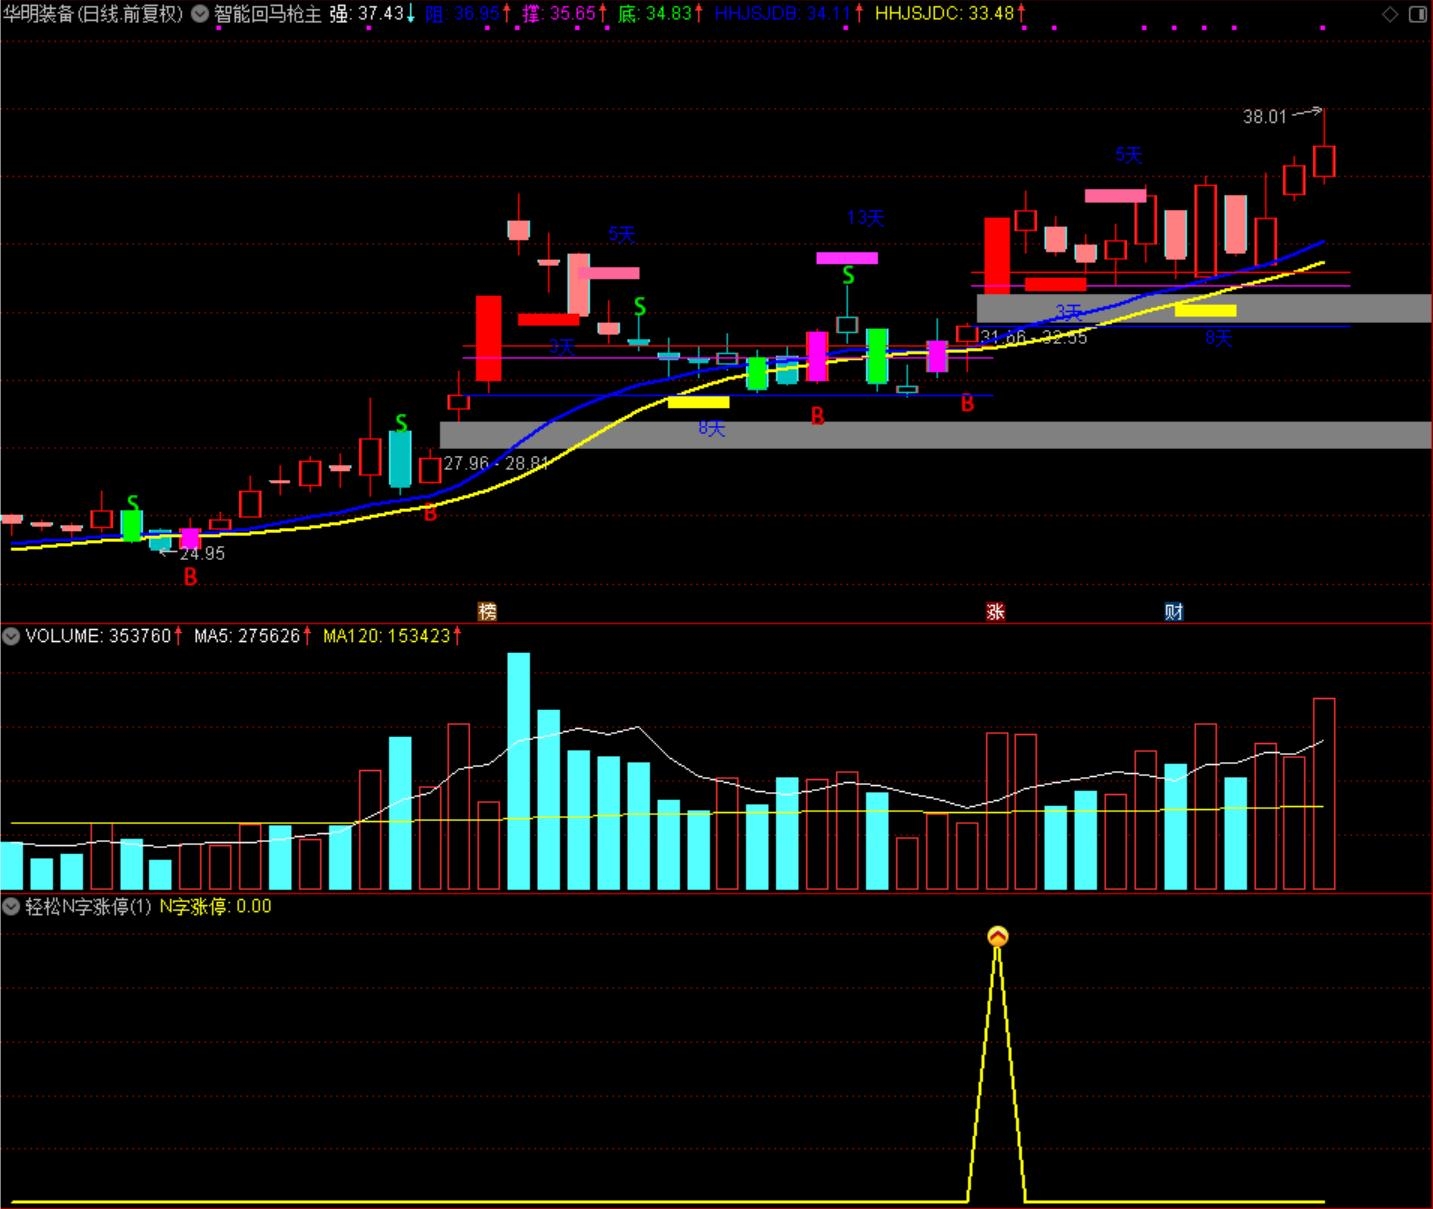Click the 31.06 - 32.55 range label

coord(1033,338)
